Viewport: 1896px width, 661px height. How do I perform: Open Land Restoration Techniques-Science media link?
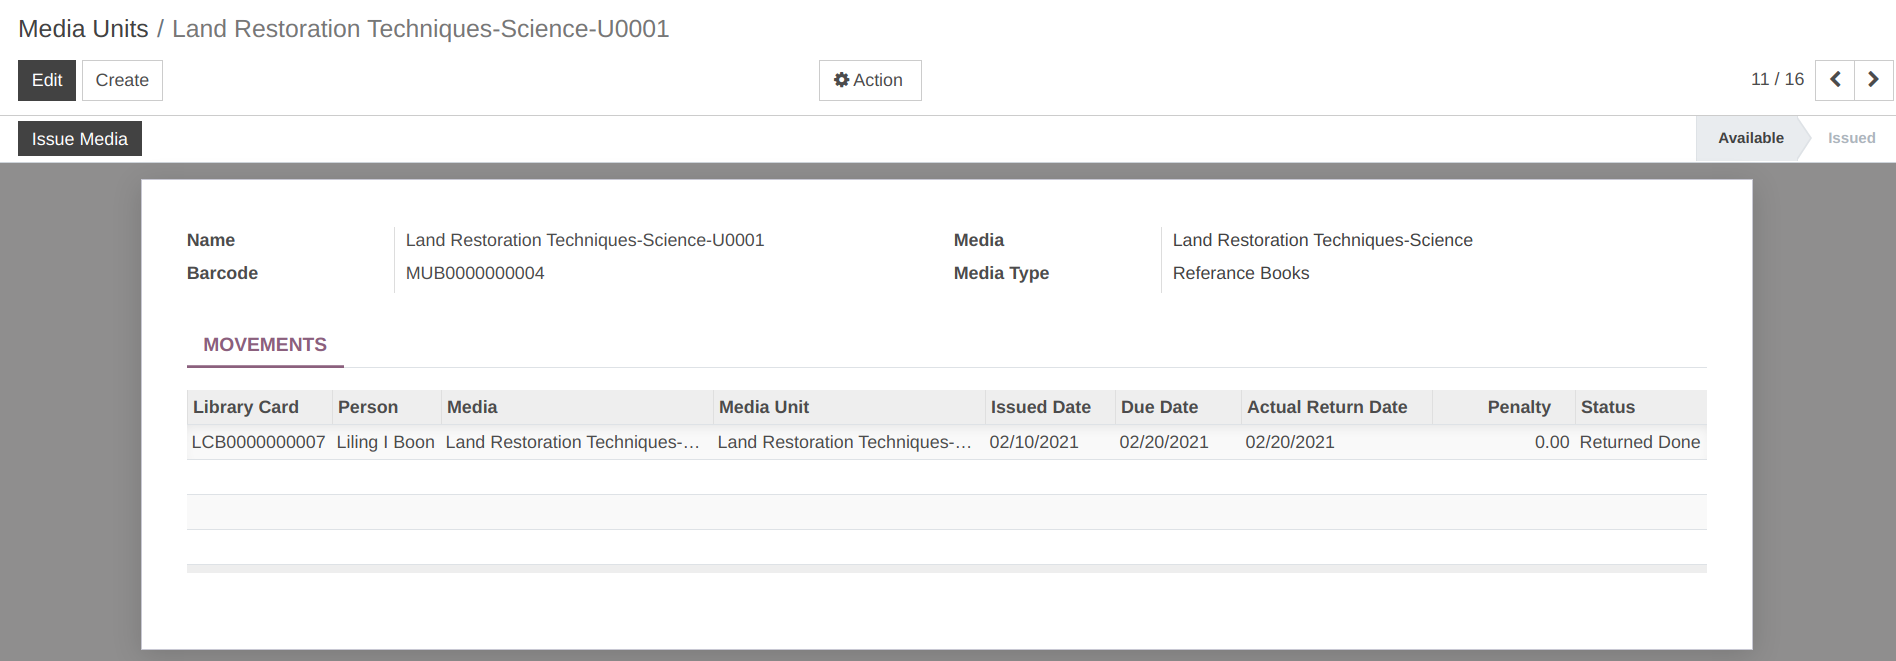point(1322,240)
